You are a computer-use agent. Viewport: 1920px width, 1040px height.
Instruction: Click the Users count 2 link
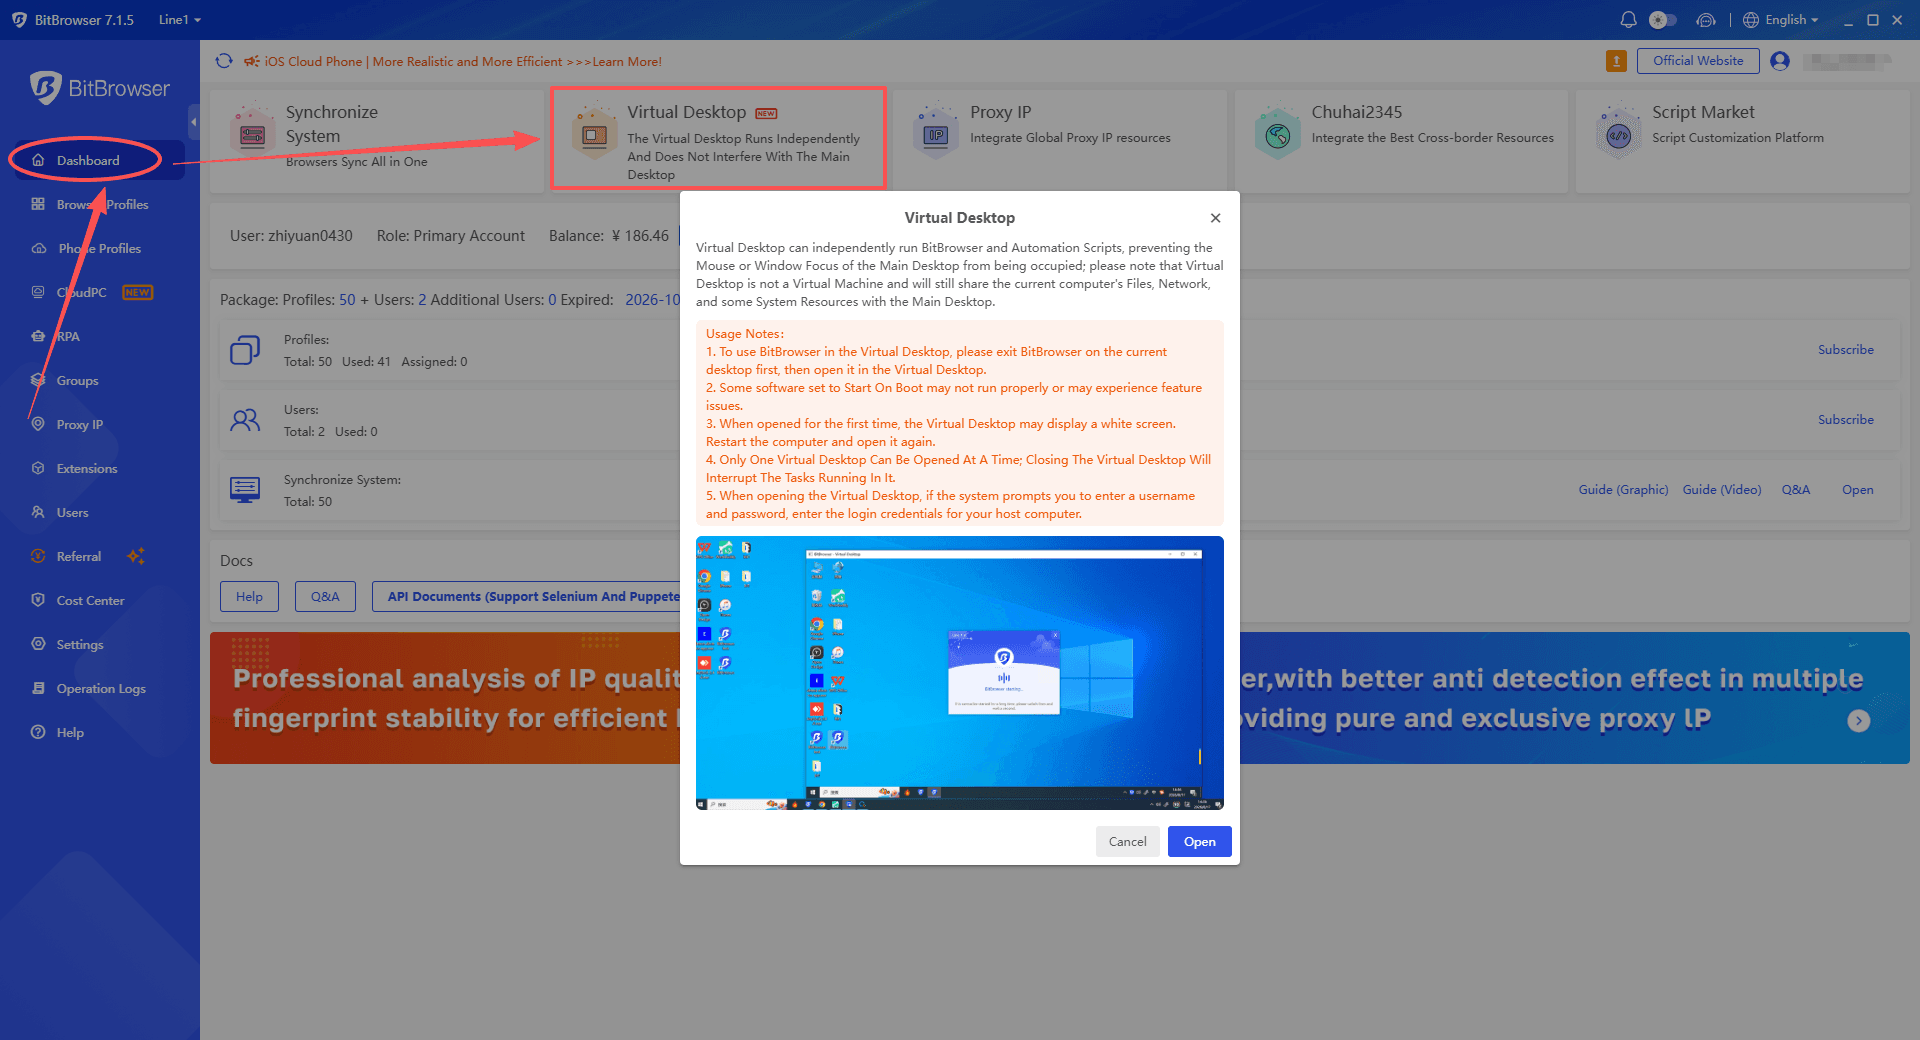click(422, 299)
